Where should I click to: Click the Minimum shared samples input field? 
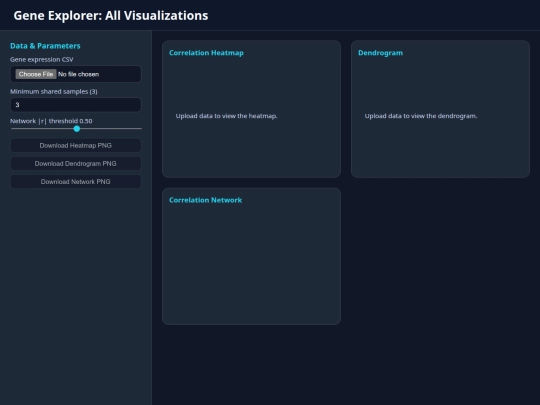[76, 105]
